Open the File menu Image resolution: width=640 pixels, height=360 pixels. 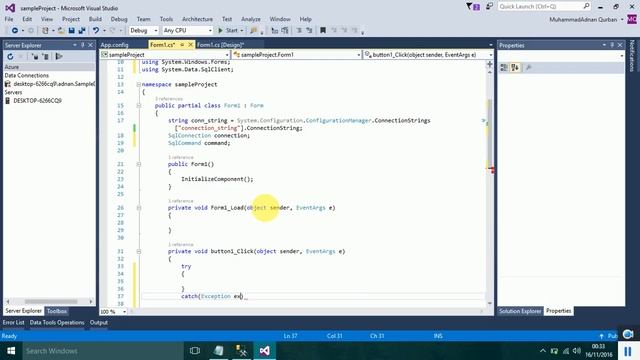coord(9,19)
